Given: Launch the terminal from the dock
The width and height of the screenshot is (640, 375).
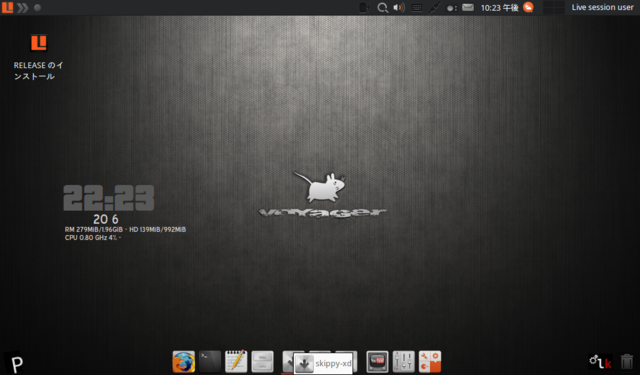Looking at the screenshot, I should pos(210,362).
